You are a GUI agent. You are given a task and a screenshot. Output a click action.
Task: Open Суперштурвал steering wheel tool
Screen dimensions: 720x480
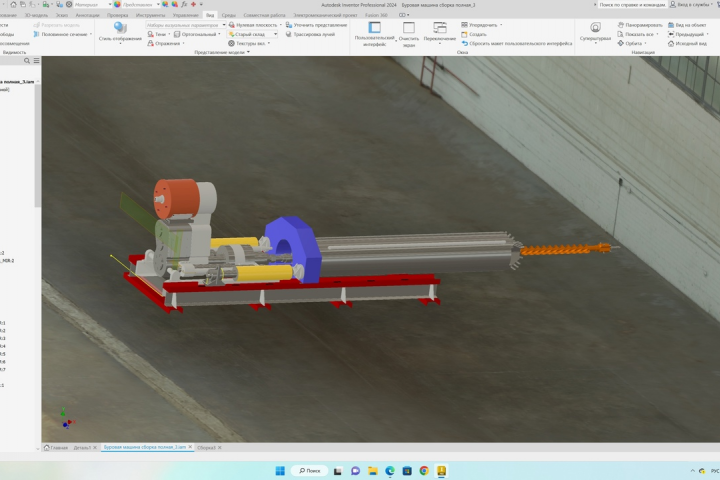click(x=595, y=32)
